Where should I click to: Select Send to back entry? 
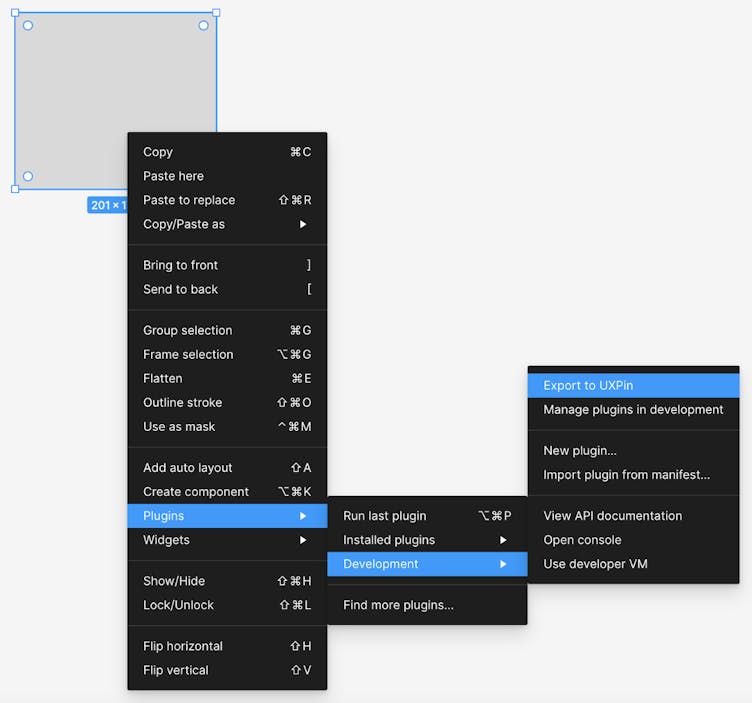tap(227, 289)
